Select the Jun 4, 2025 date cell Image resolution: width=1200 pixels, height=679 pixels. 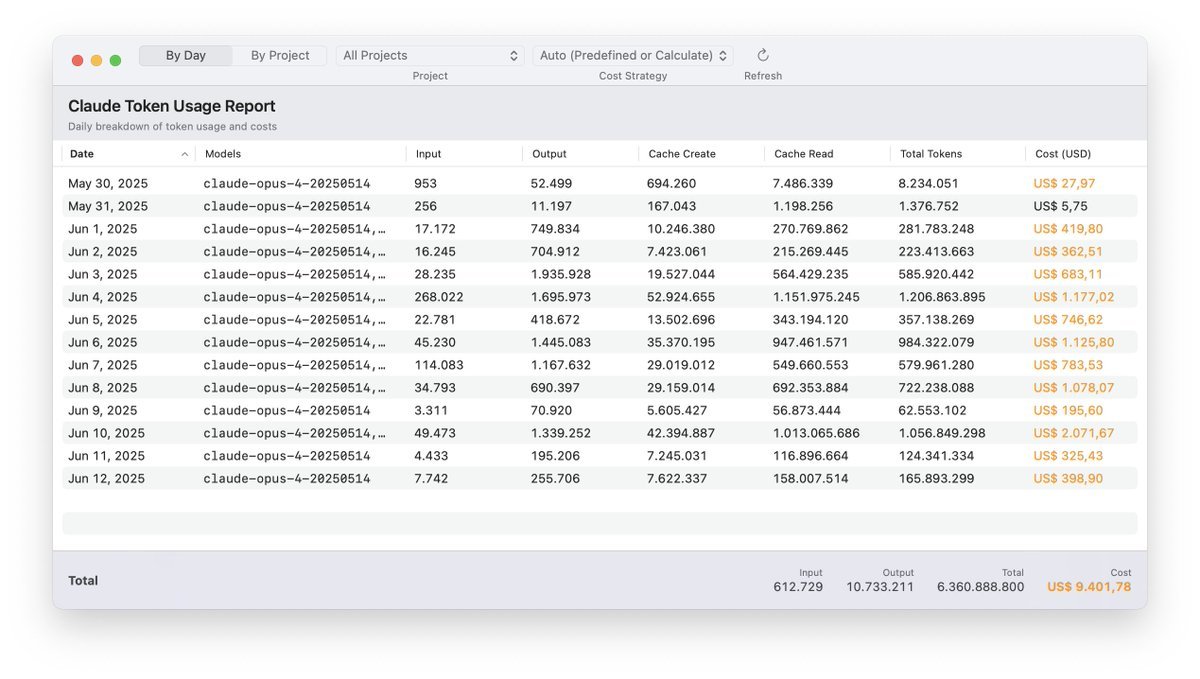(103, 297)
